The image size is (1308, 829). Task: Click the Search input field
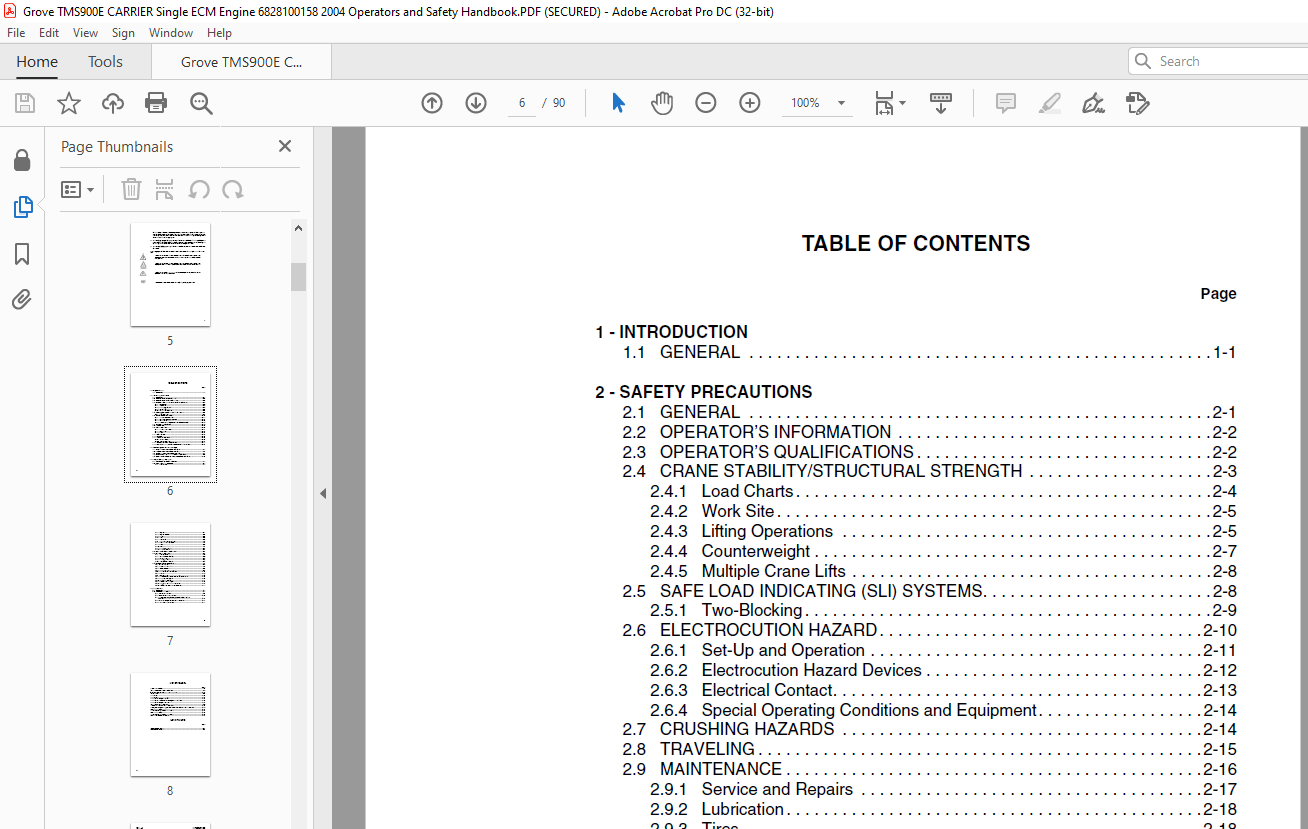(1217, 61)
